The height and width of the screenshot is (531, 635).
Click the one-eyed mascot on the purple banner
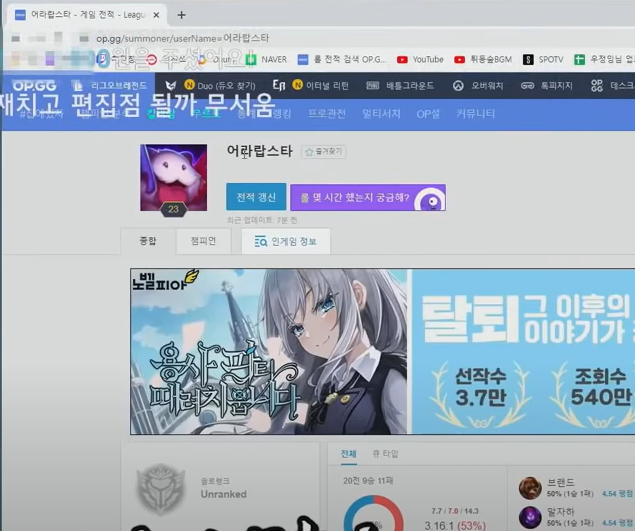430,200
